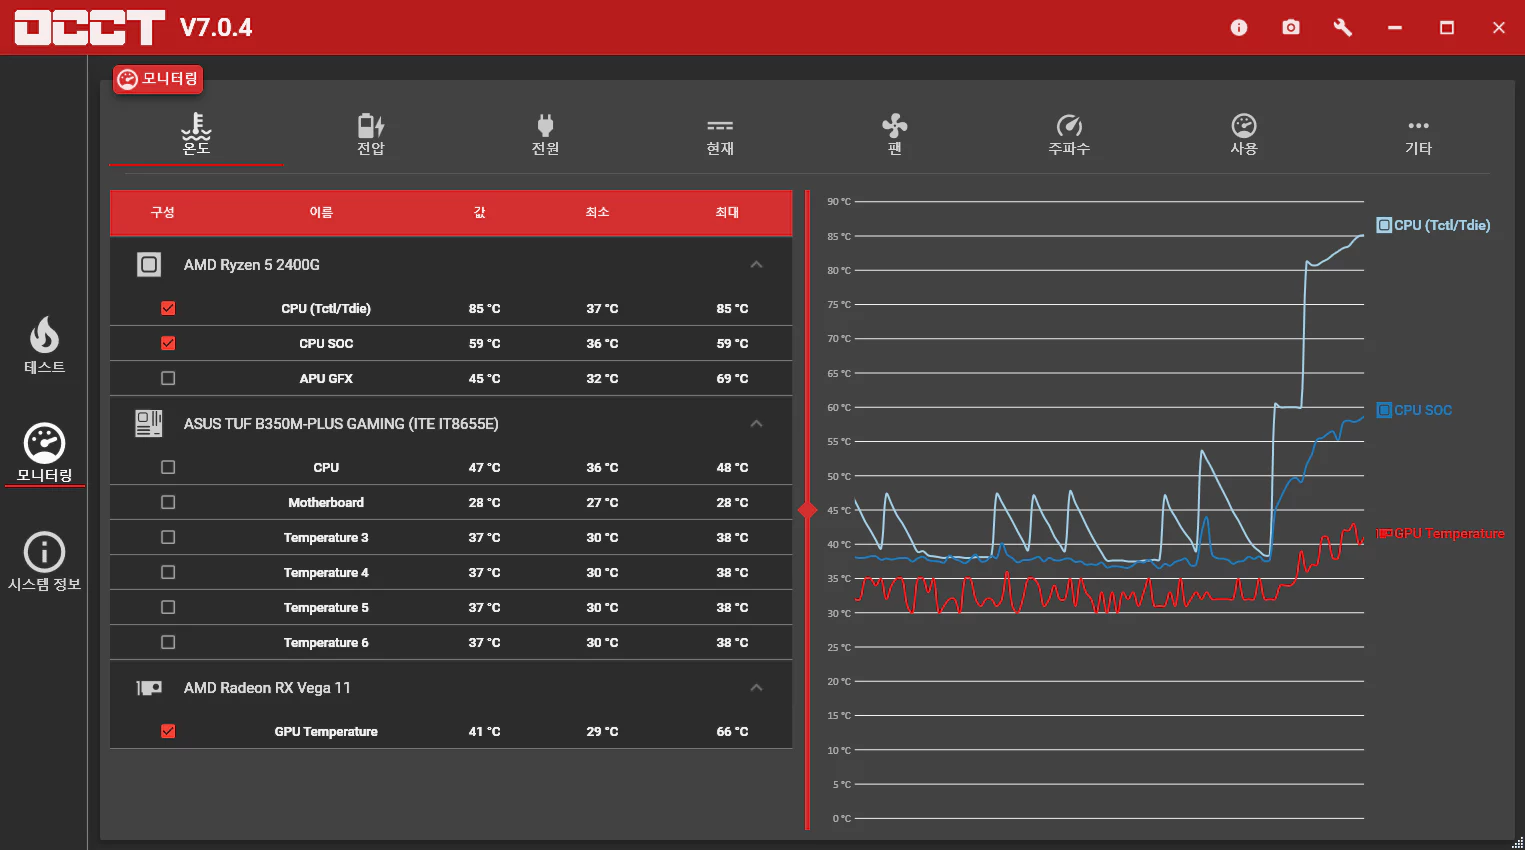
Task: Click the 현재 current icon
Action: tap(720, 126)
